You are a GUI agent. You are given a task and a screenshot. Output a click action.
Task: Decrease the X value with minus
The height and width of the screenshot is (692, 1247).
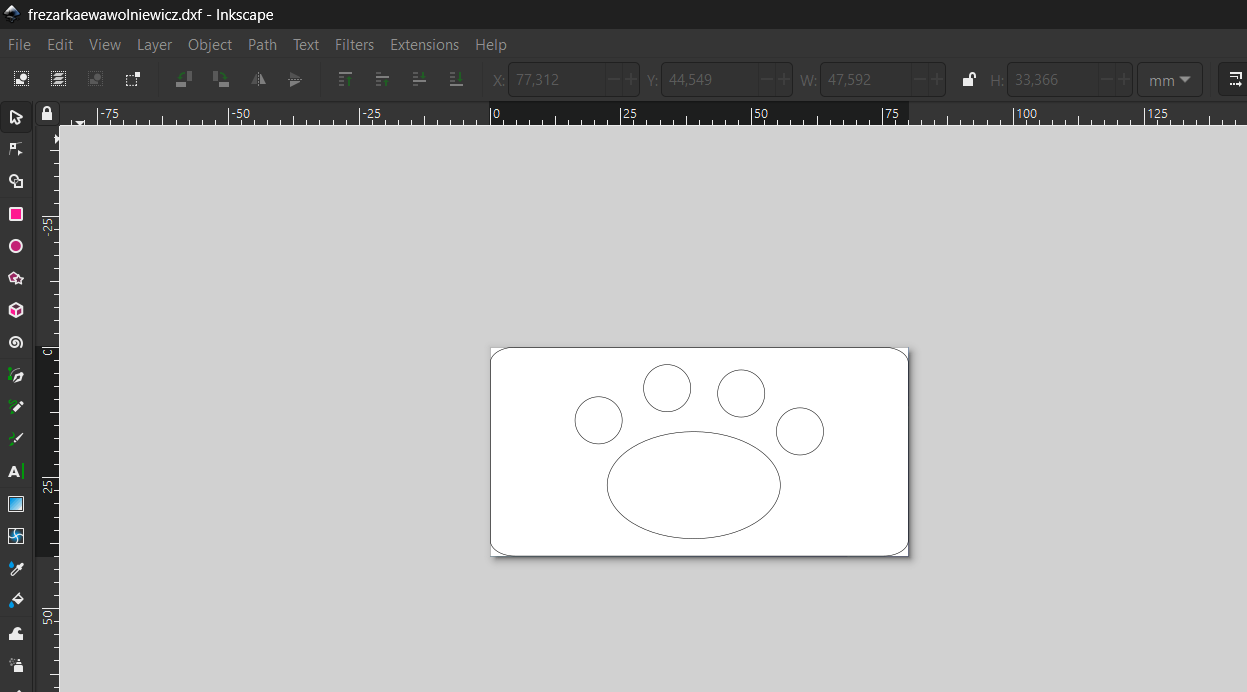click(x=613, y=80)
